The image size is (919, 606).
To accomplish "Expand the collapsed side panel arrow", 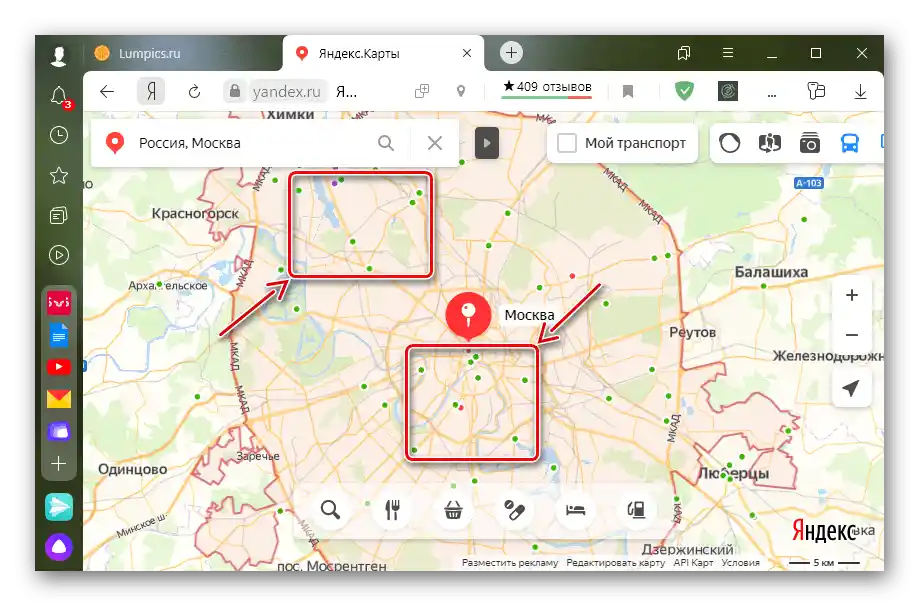I will click(x=486, y=143).
